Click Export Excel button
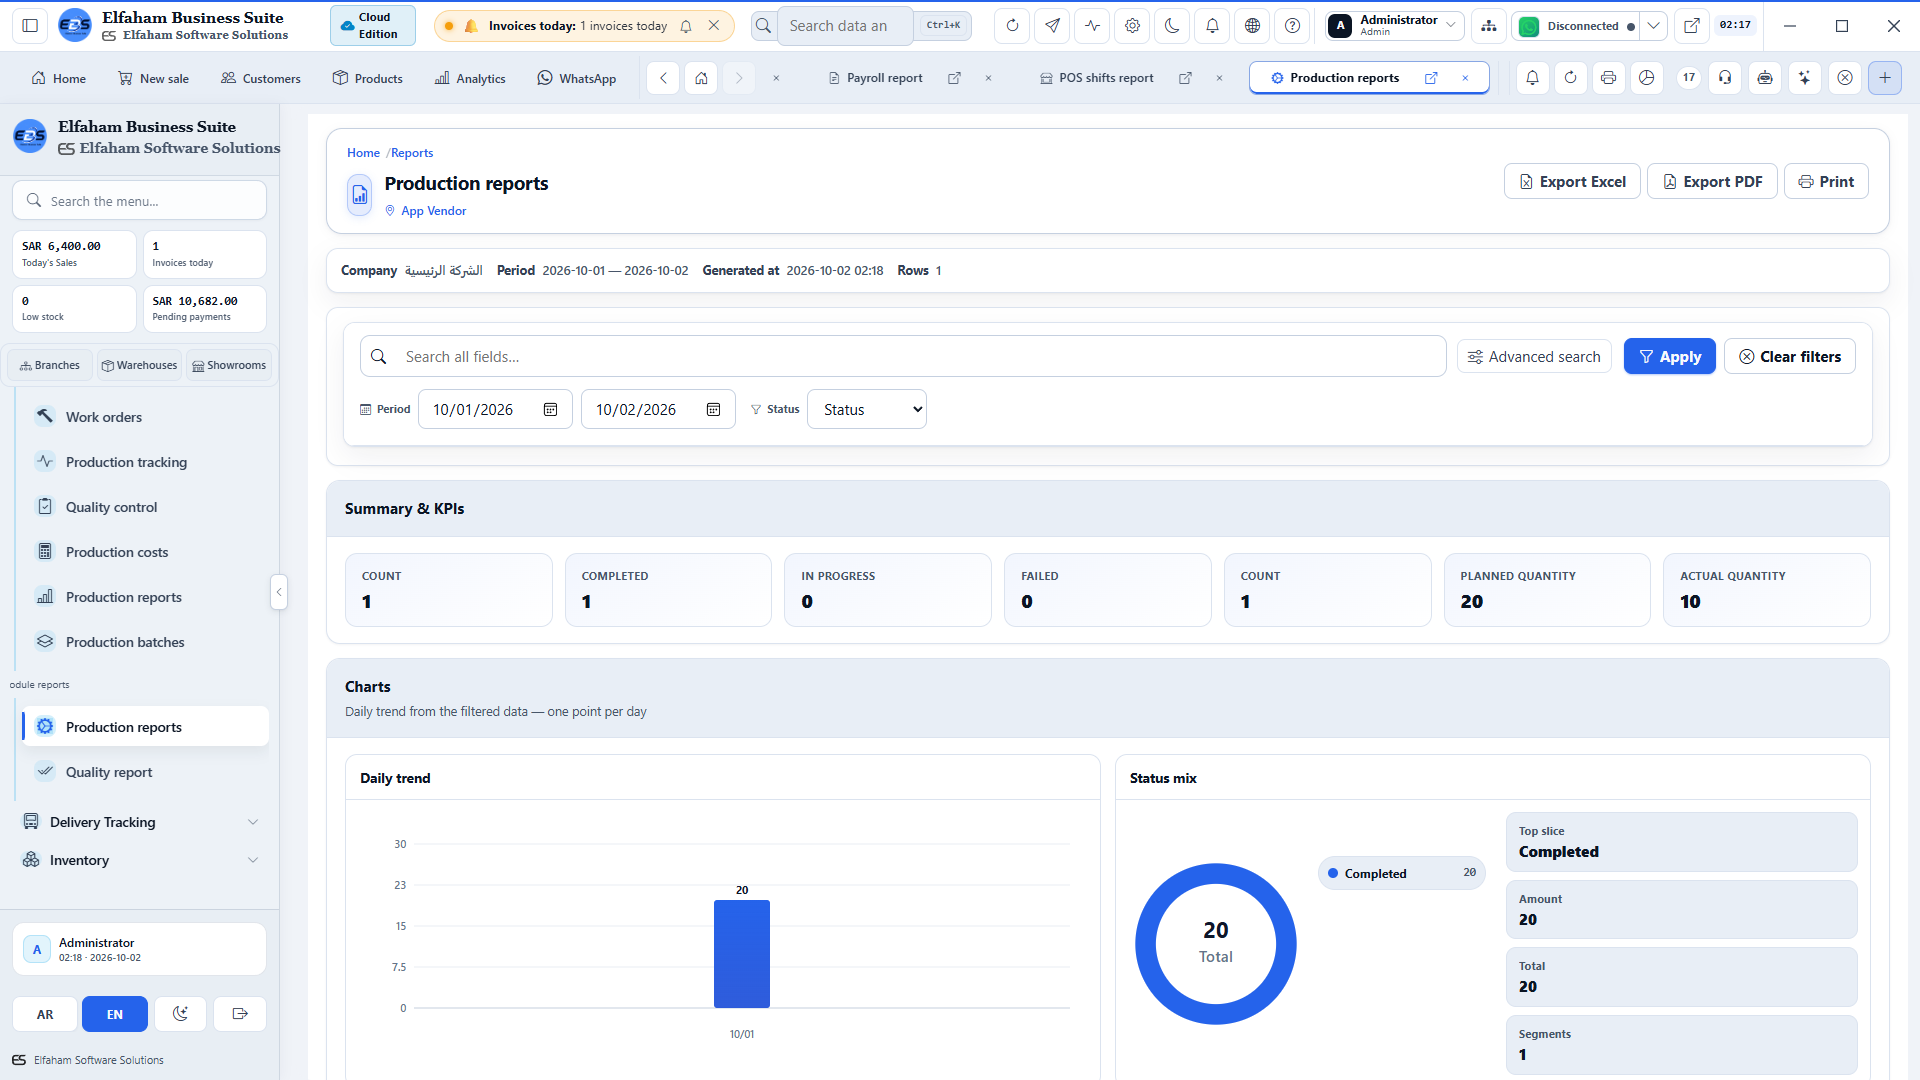The width and height of the screenshot is (1920, 1080). 1572,181
